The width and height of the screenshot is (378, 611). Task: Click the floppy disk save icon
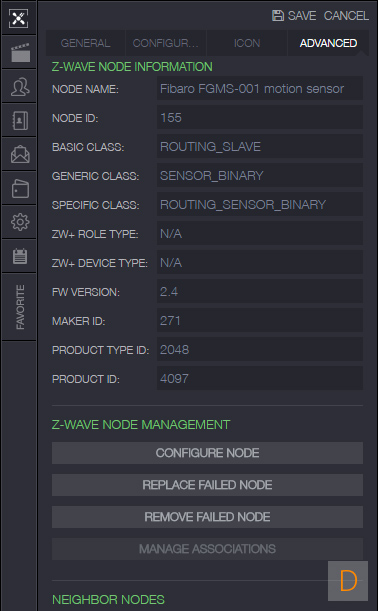[277, 16]
